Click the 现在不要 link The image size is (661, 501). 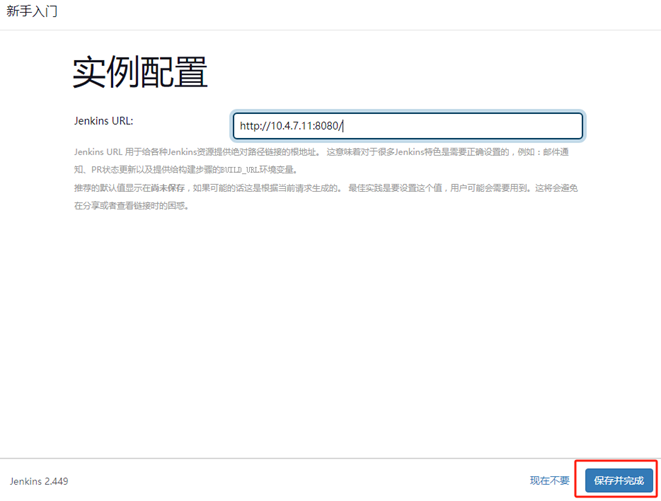[x=549, y=480]
